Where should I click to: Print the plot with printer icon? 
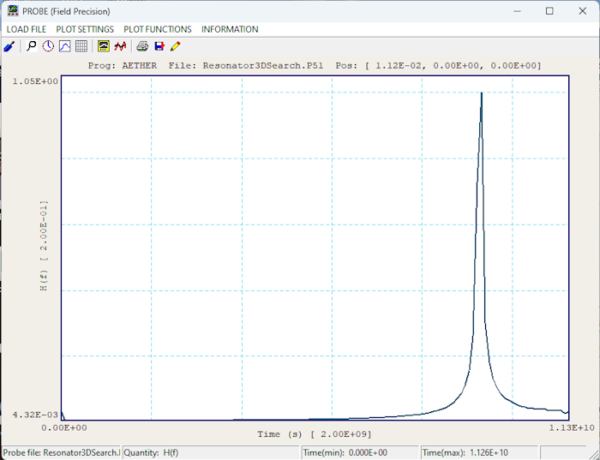click(x=142, y=46)
